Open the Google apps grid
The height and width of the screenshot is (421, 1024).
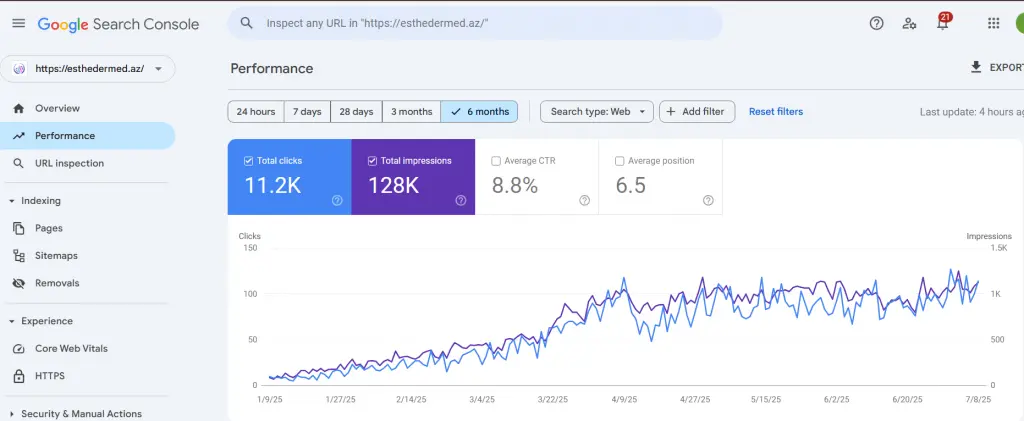(x=993, y=23)
